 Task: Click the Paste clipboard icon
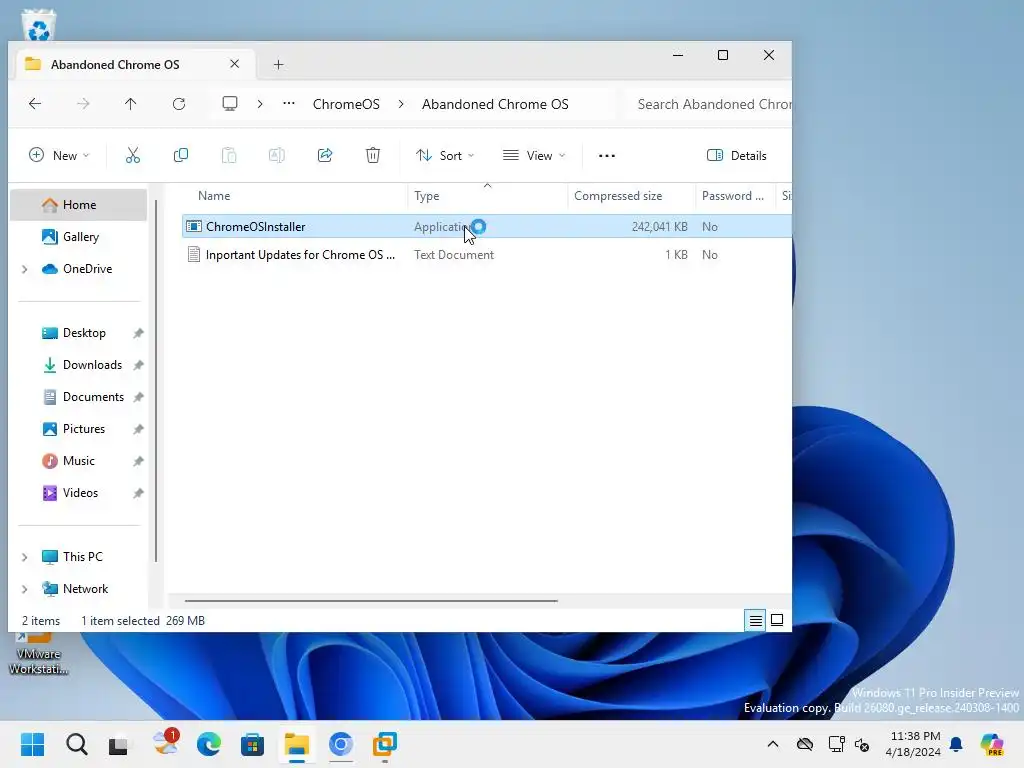(229, 155)
